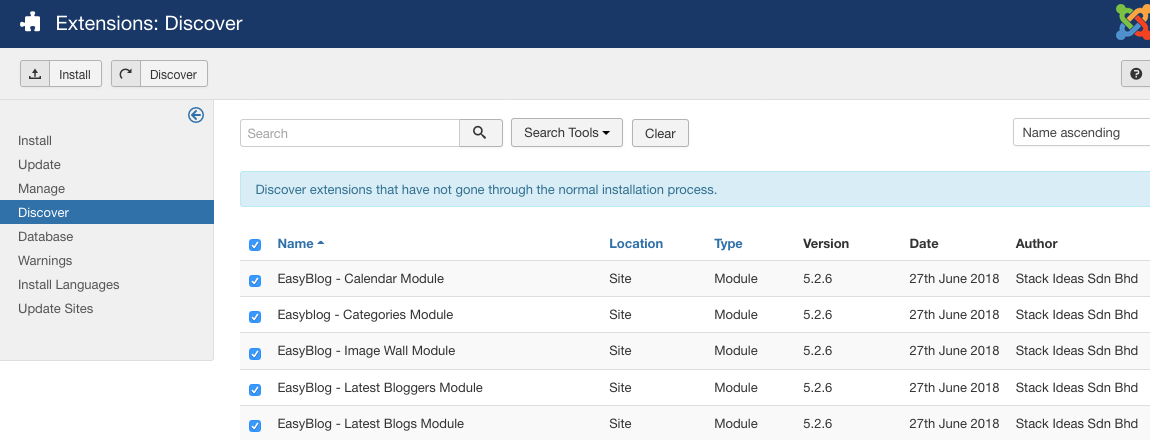Click '5.2.6' in Categories Module row
The height and width of the screenshot is (440, 1150).
(x=818, y=315)
